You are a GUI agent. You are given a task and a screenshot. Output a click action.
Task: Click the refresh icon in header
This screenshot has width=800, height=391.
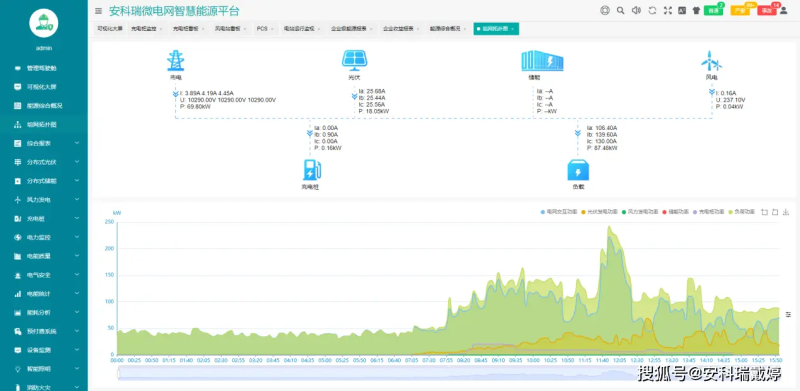pyautogui.click(x=652, y=11)
